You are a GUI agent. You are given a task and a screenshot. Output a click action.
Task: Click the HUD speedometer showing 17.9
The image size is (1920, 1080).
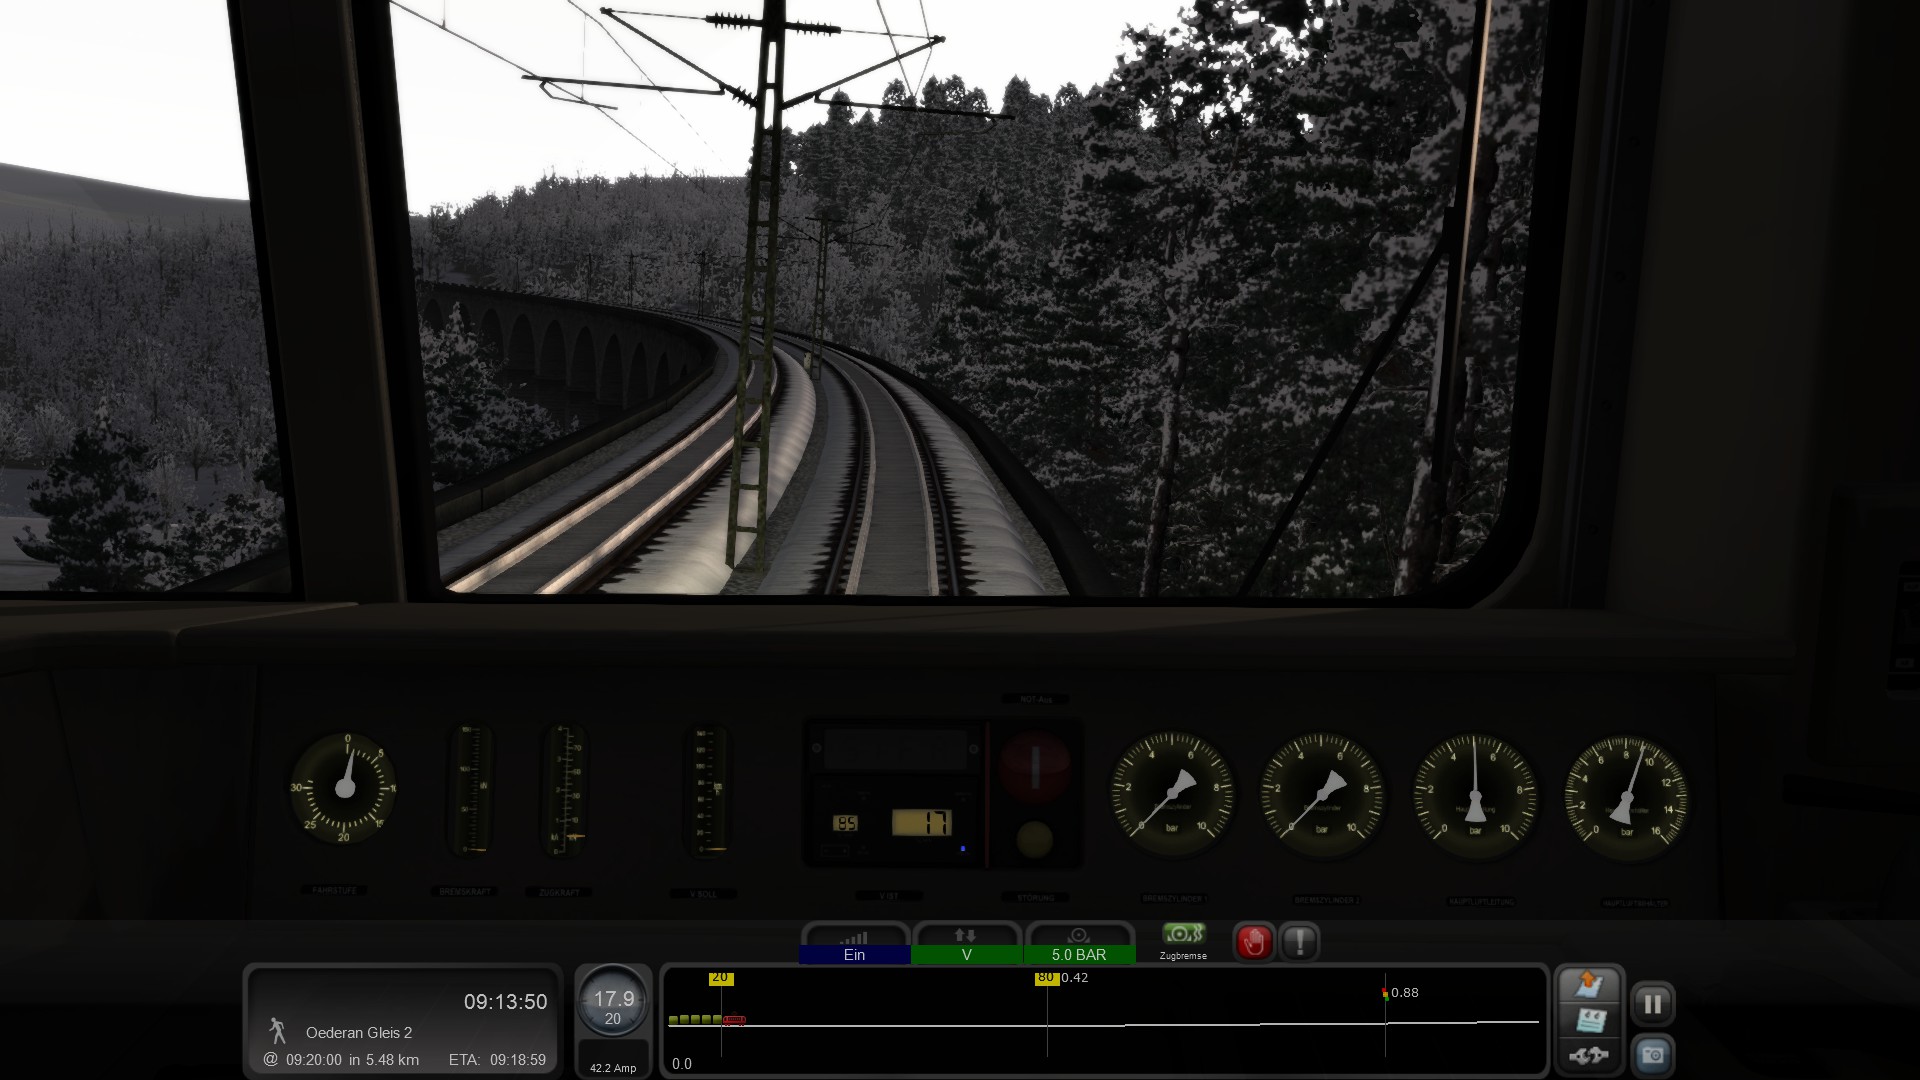point(613,1002)
